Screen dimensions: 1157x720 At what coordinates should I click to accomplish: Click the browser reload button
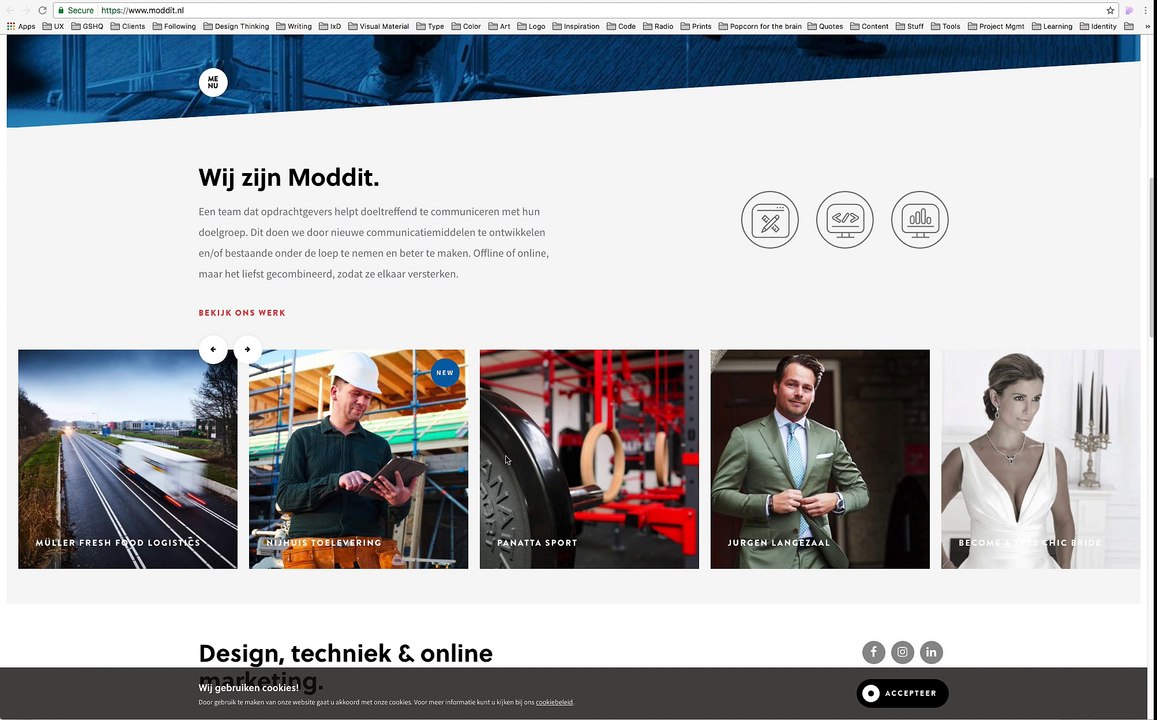click(43, 10)
